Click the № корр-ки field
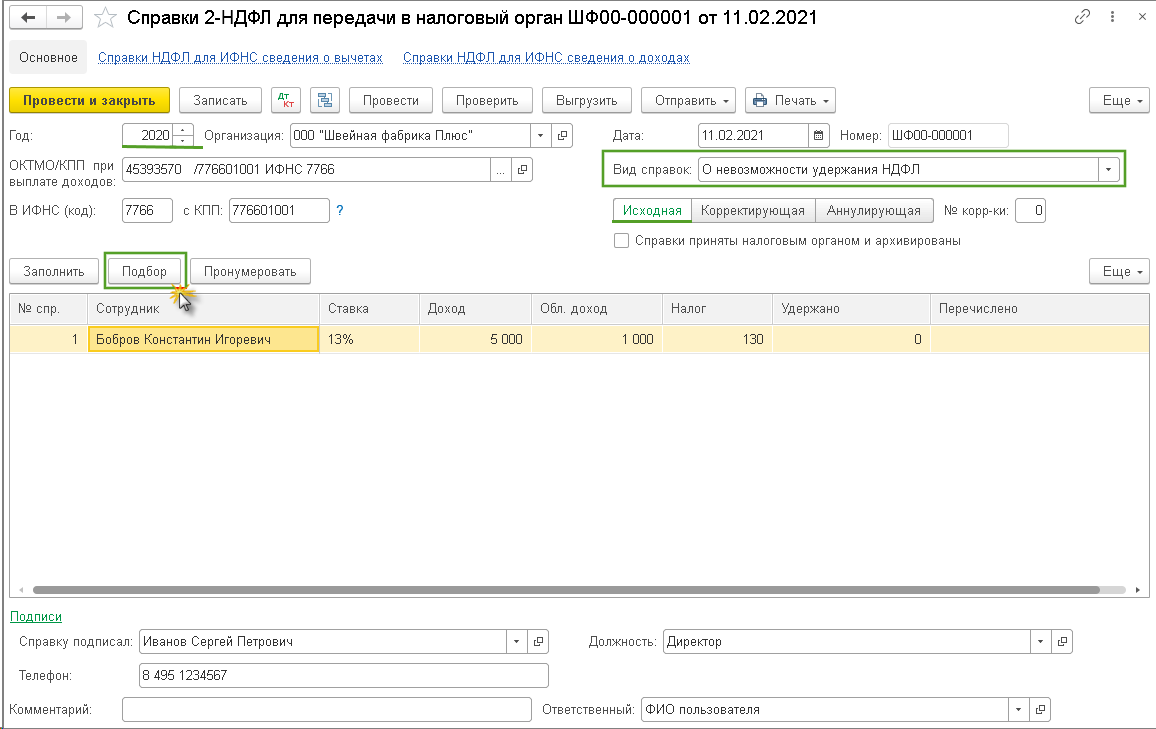1156x729 pixels. (x=1030, y=211)
